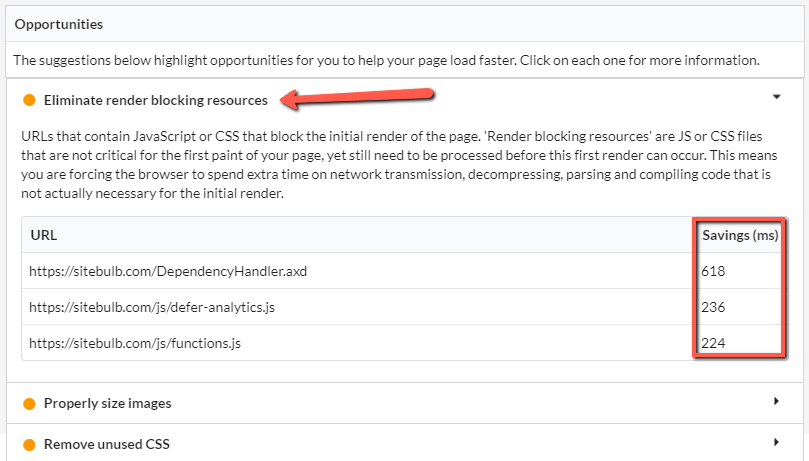Open the Eliminate render blocking resources heading
The height and width of the screenshot is (461, 809).
tap(156, 100)
